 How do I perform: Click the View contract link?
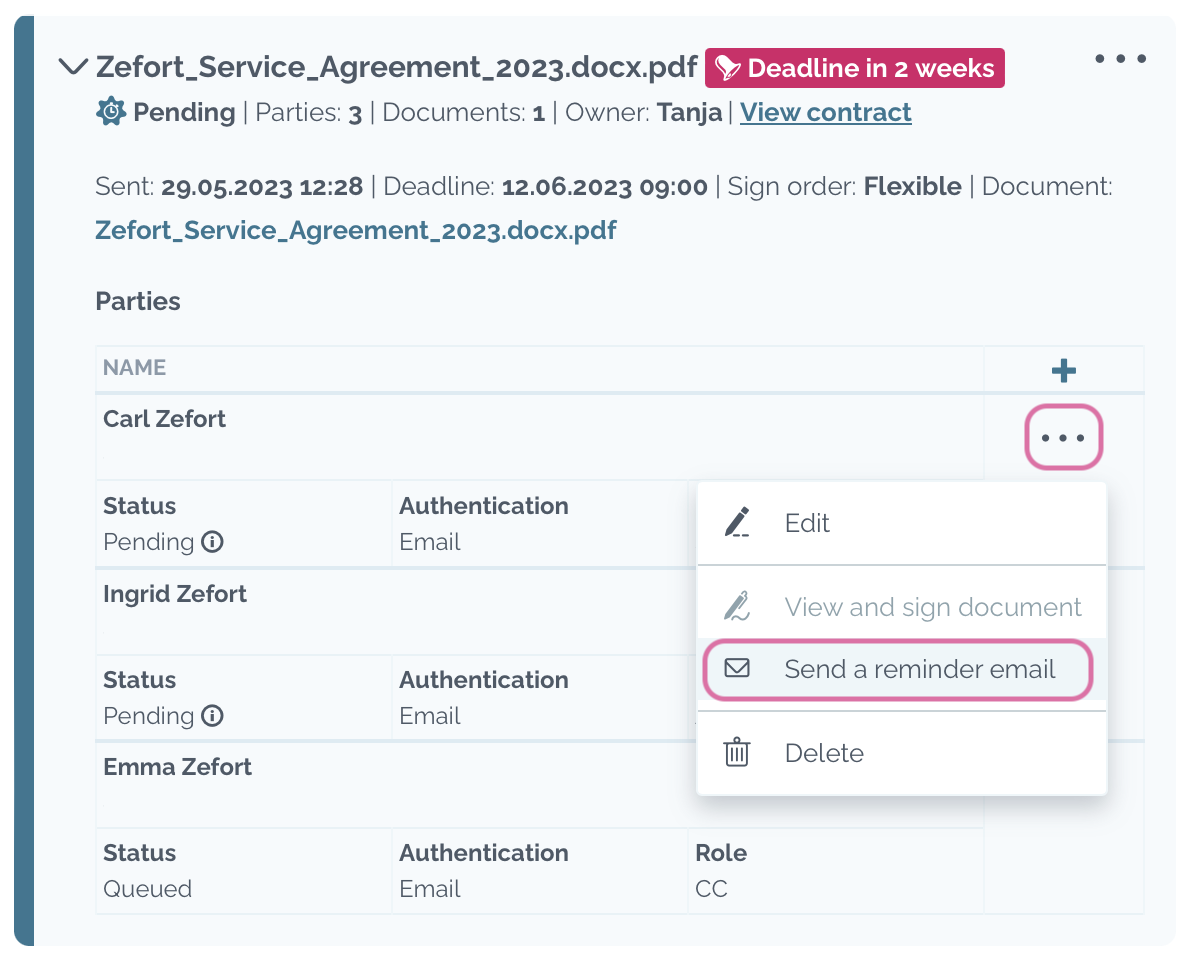click(825, 113)
